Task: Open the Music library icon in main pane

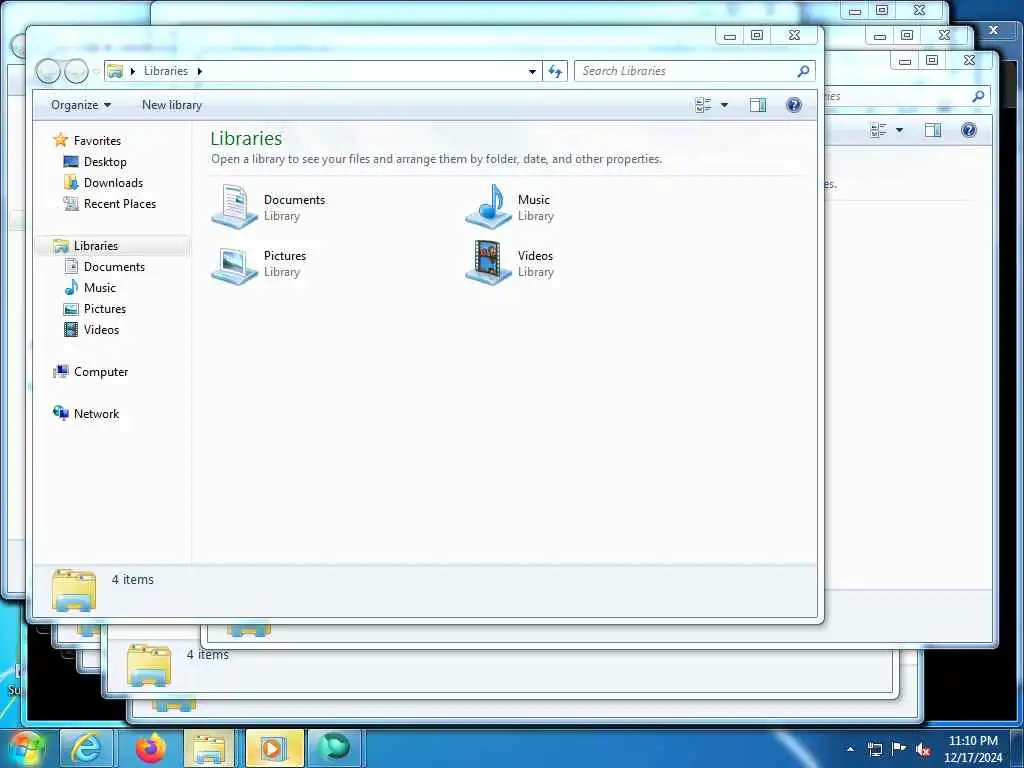Action: (x=488, y=206)
